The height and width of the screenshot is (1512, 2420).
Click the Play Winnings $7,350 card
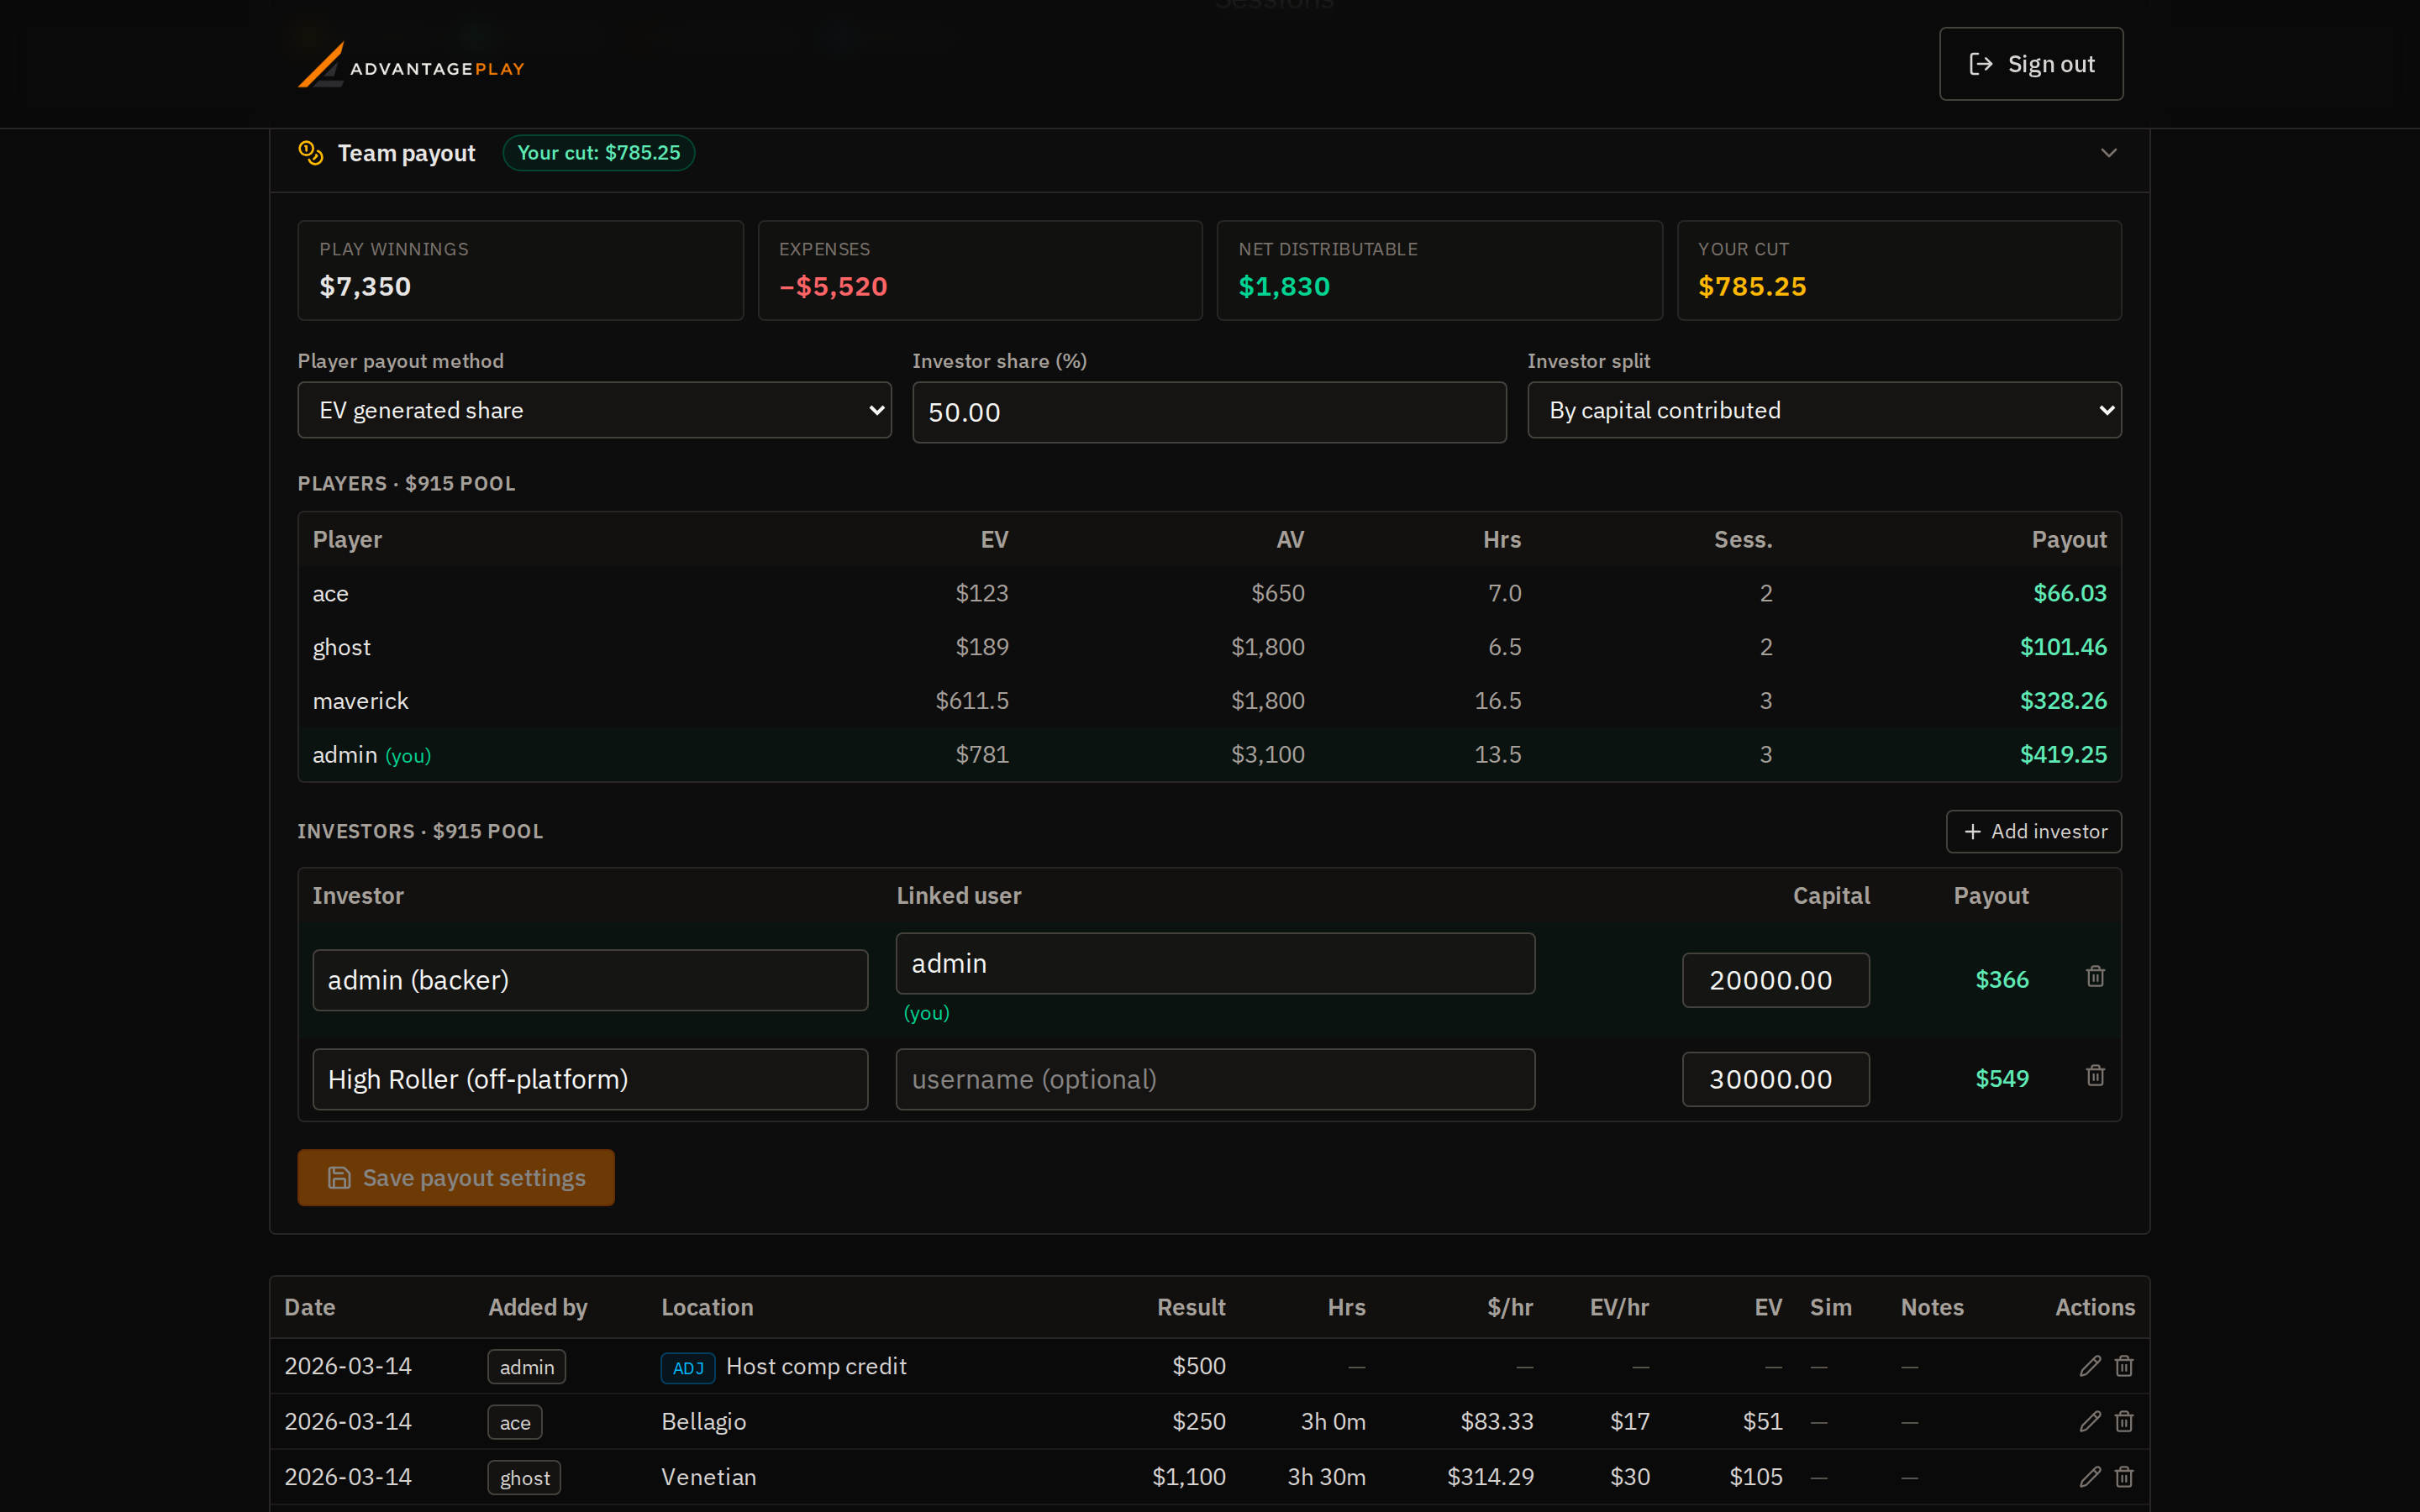pos(520,270)
